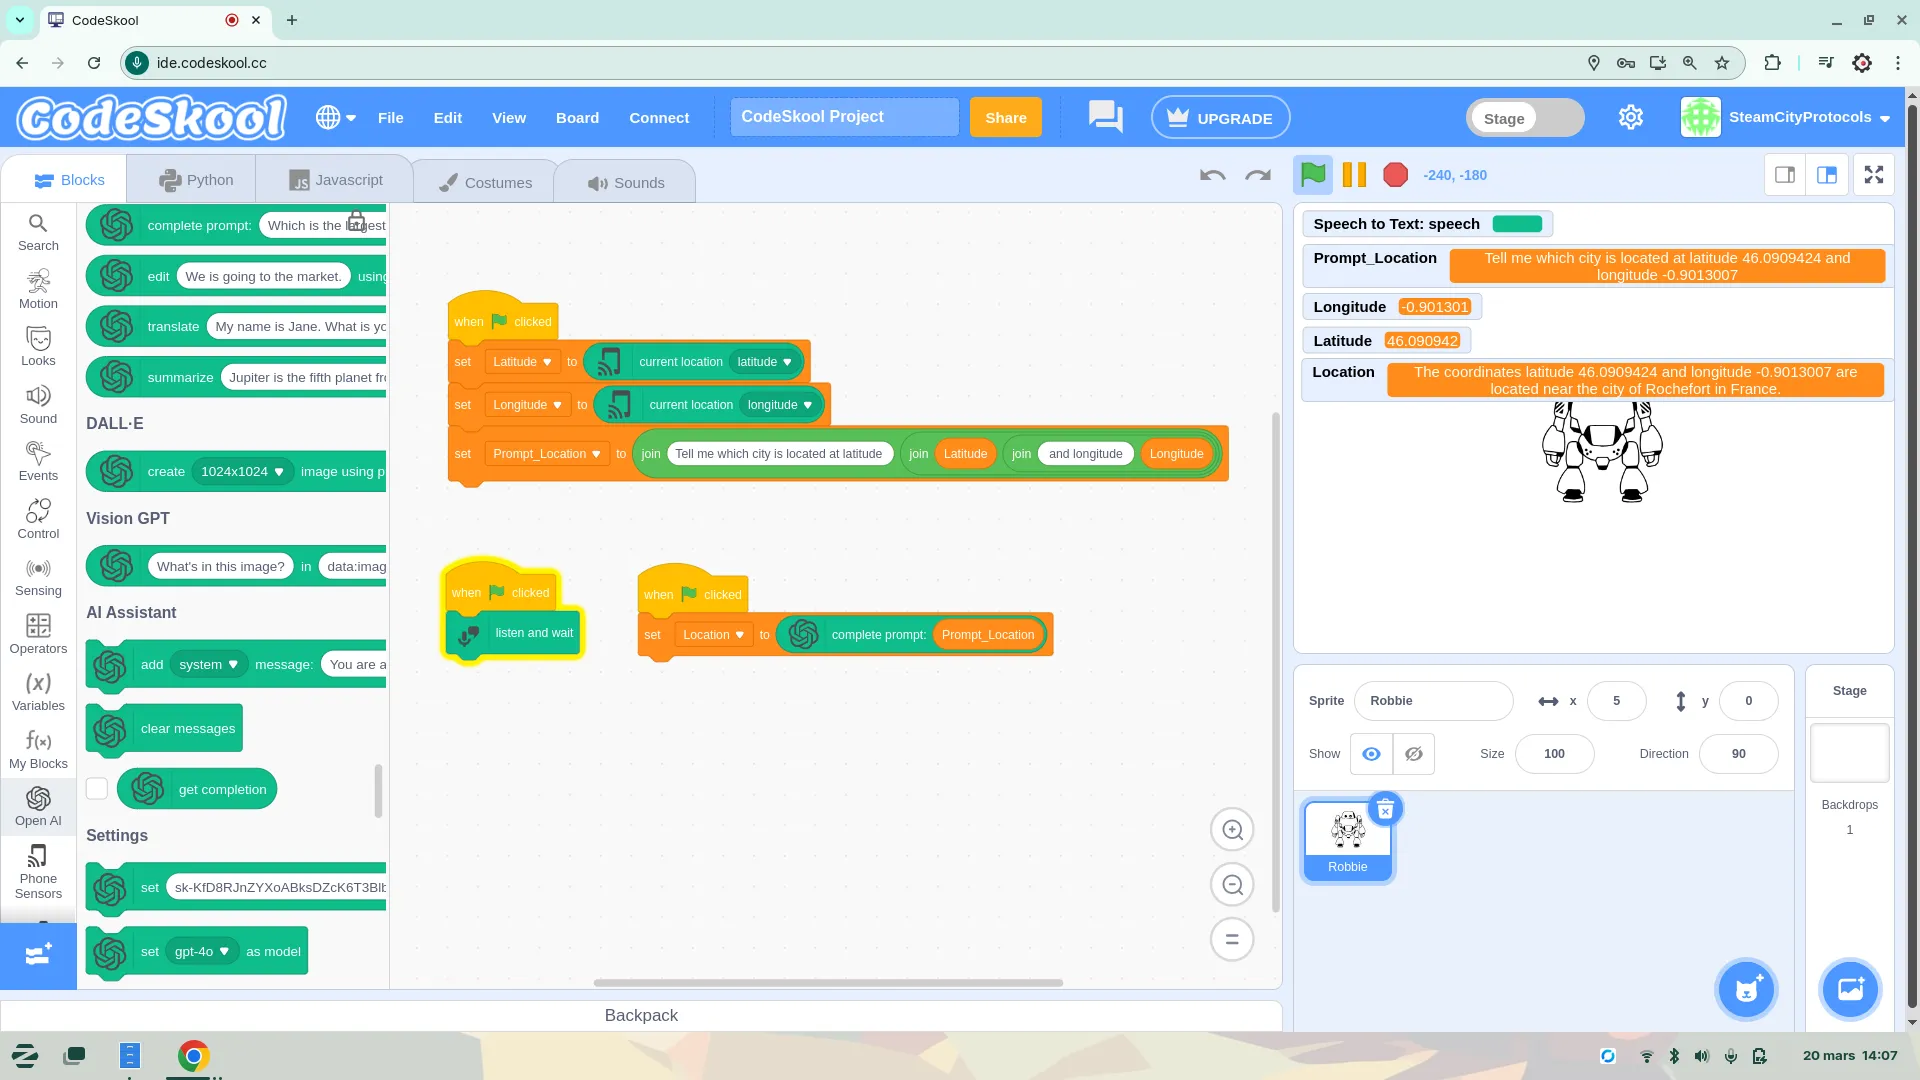Click the UPGRADE button
1920x1080 pixels.
[x=1220, y=118]
